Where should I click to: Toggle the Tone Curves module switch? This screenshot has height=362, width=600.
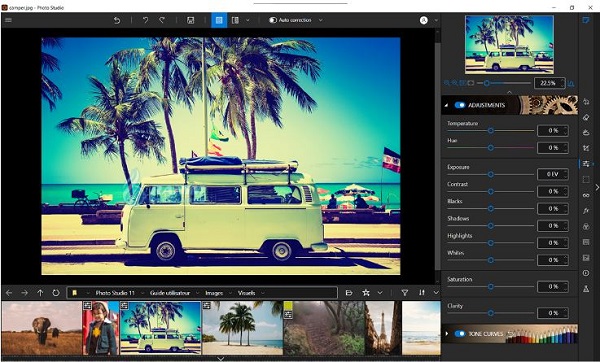[460, 334]
